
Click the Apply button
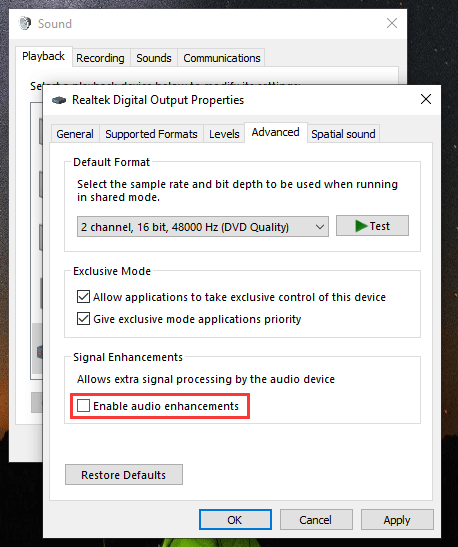pyautogui.click(x=397, y=519)
